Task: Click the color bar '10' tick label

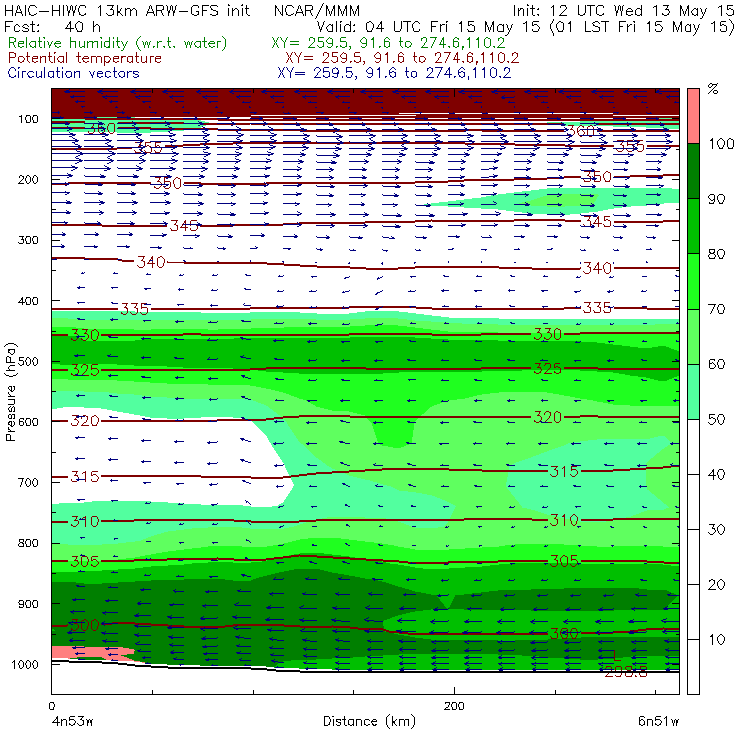Action: 716,640
